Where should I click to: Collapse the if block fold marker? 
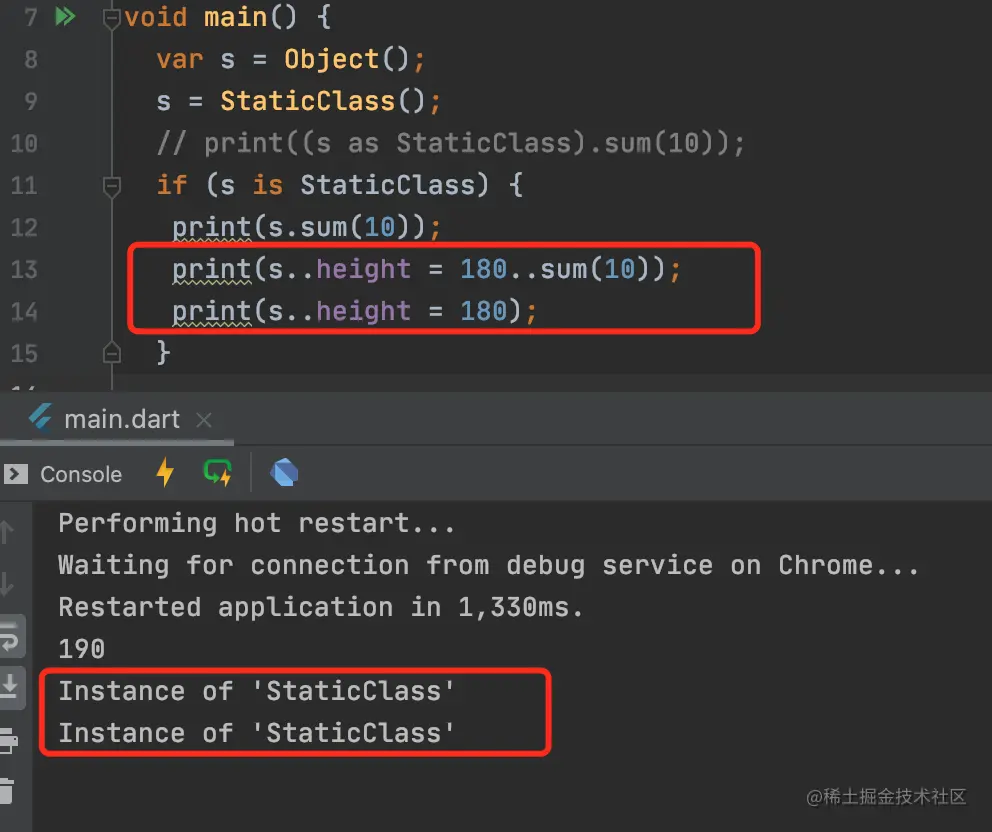click(x=111, y=187)
